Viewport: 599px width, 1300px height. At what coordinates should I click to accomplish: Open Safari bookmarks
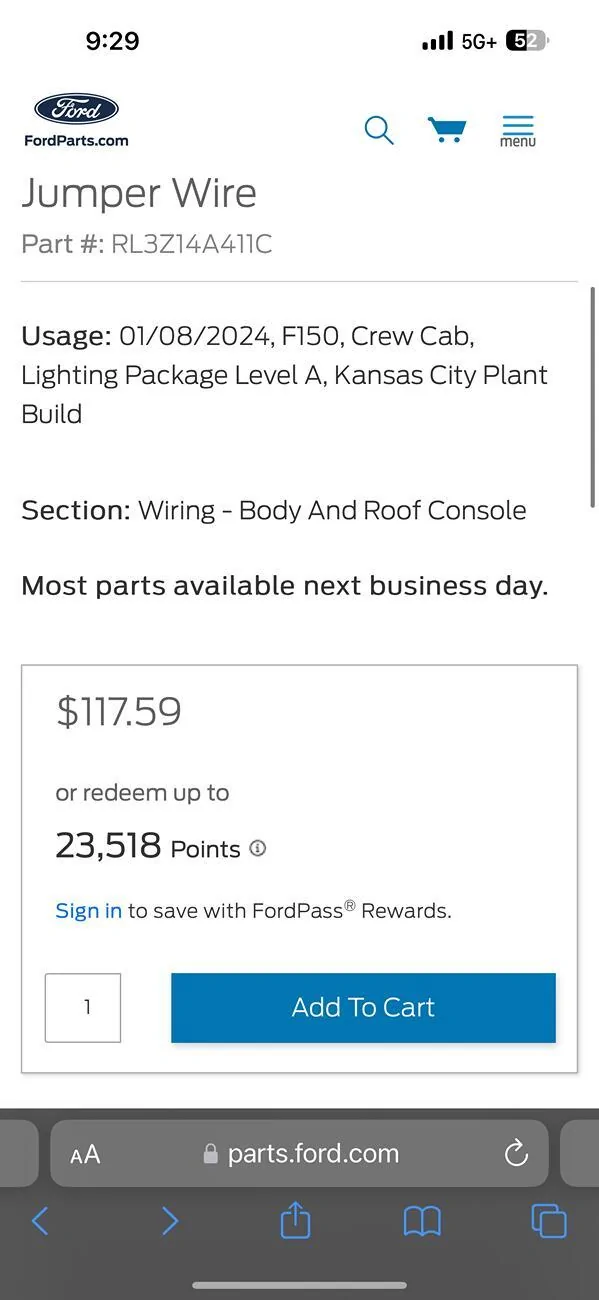[x=421, y=1221]
